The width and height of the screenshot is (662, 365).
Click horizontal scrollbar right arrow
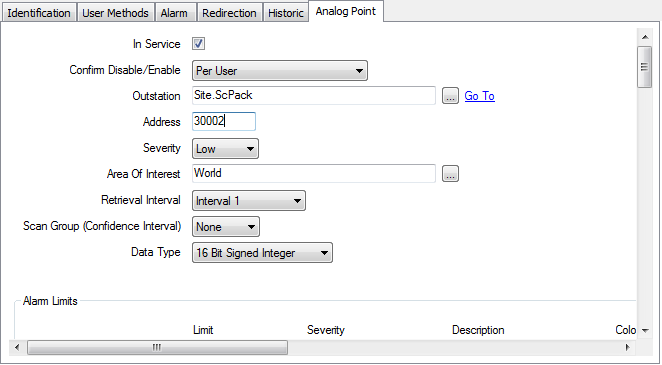[x=628, y=347]
